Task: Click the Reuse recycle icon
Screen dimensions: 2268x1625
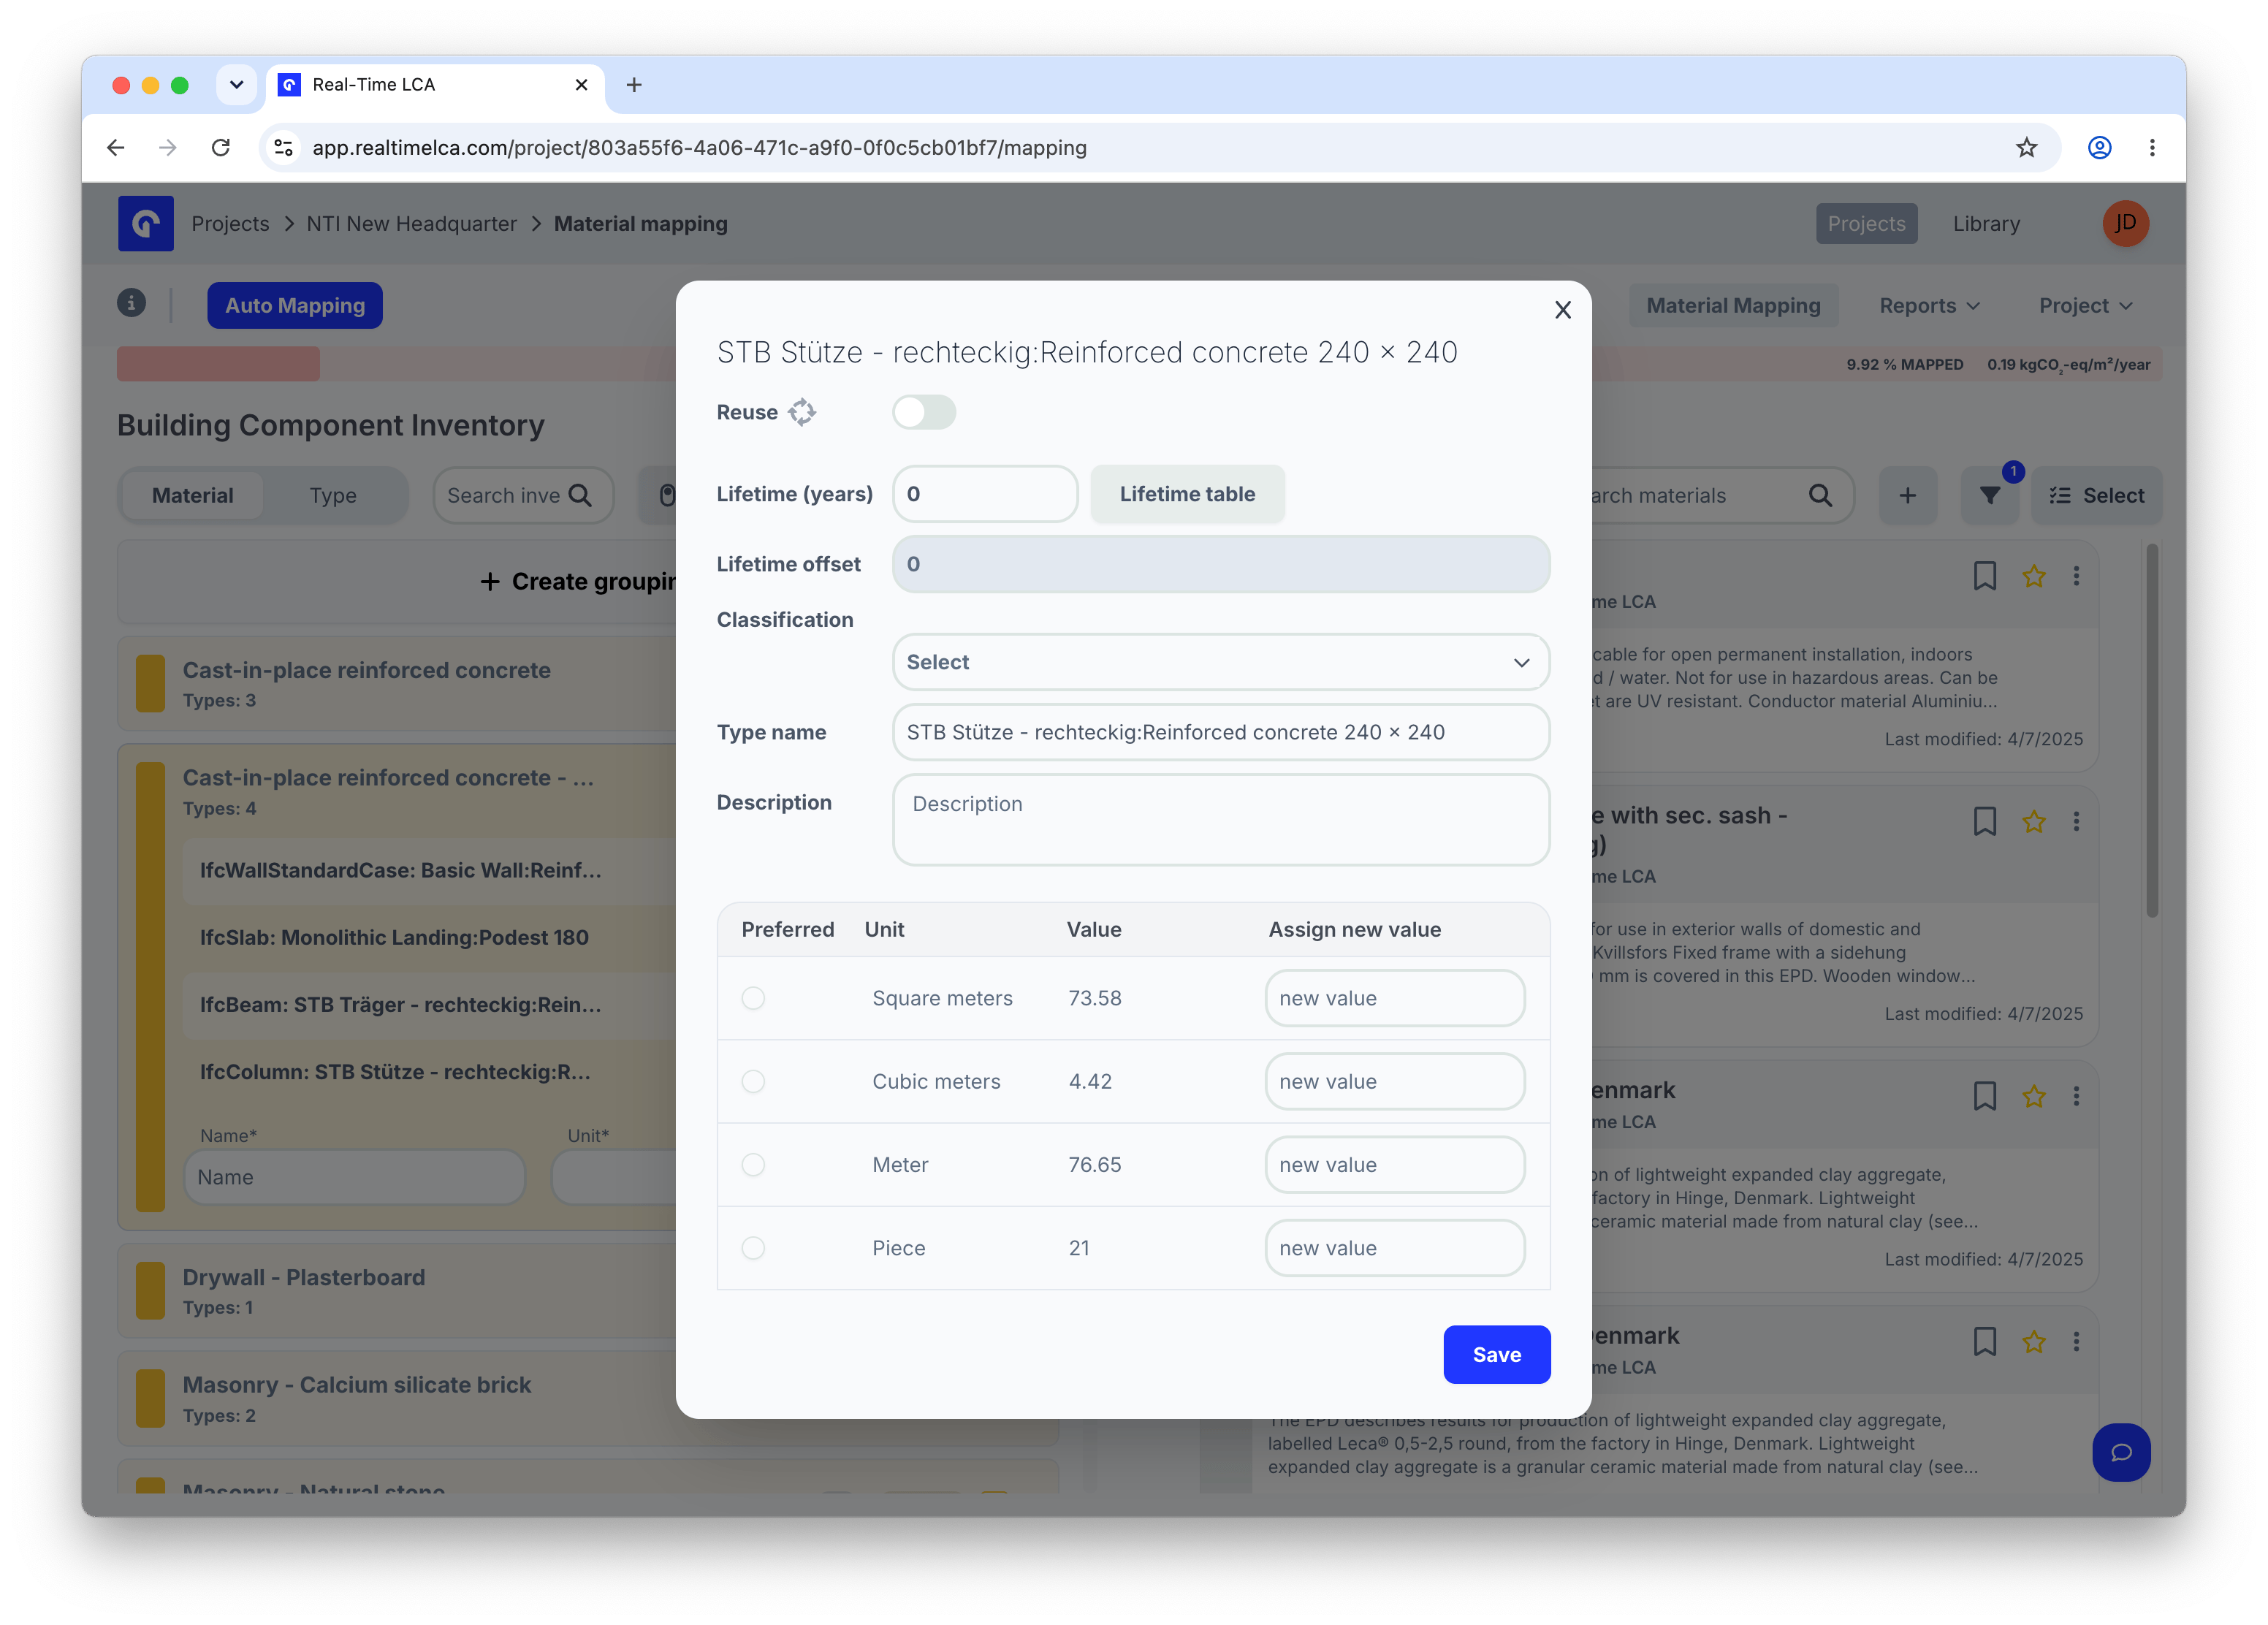Action: [x=802, y=412]
